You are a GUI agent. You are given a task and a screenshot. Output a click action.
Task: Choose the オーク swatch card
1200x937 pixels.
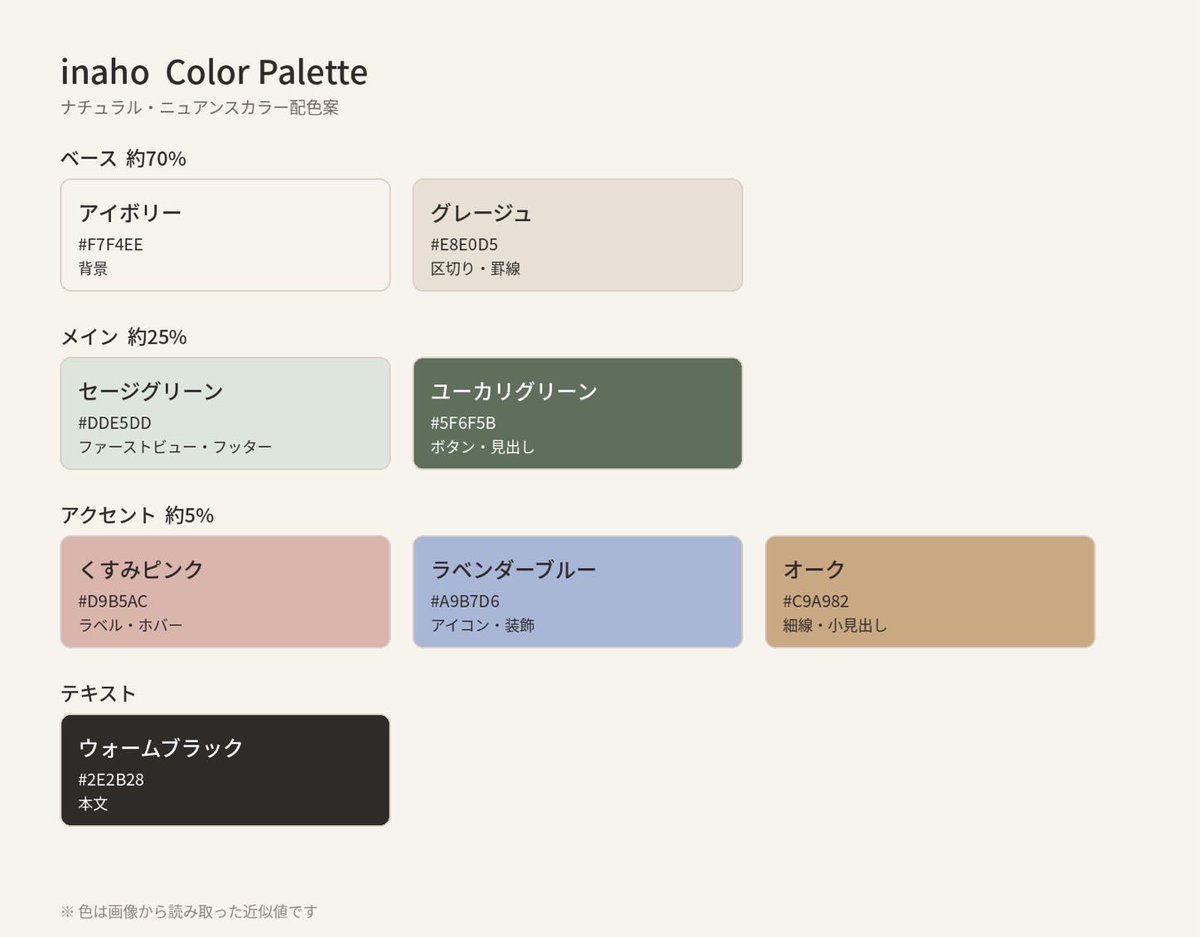tap(930, 592)
